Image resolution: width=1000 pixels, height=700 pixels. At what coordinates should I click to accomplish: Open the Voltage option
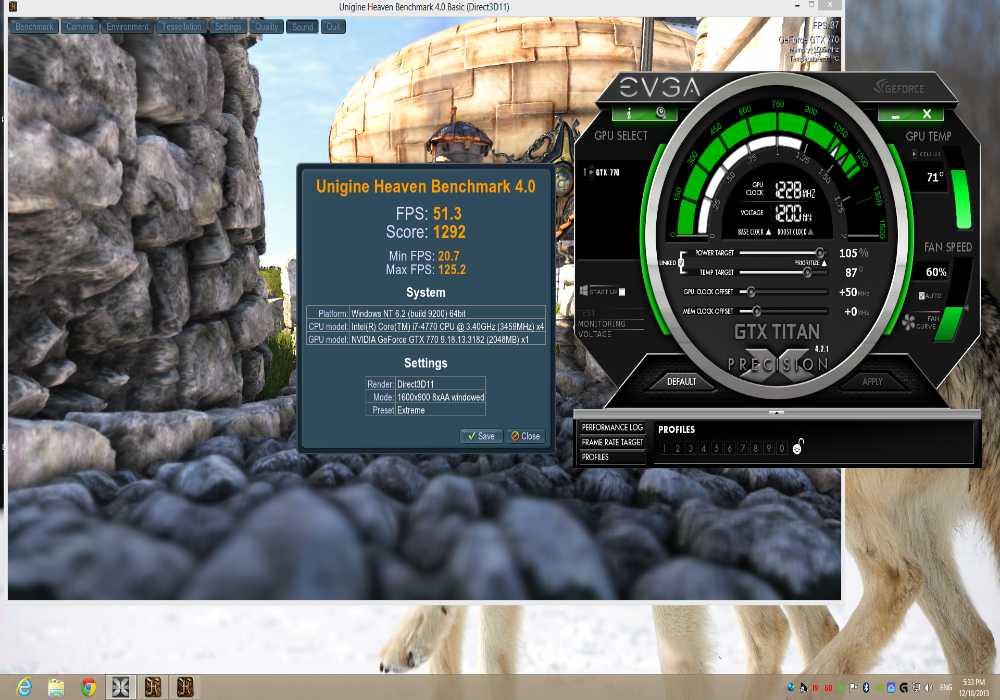click(595, 334)
